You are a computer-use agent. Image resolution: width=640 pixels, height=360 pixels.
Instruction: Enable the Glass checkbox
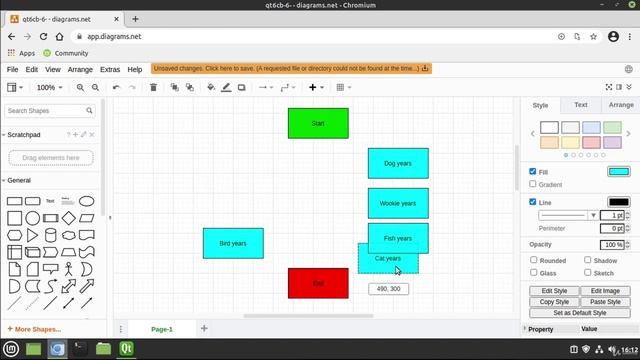(533, 273)
